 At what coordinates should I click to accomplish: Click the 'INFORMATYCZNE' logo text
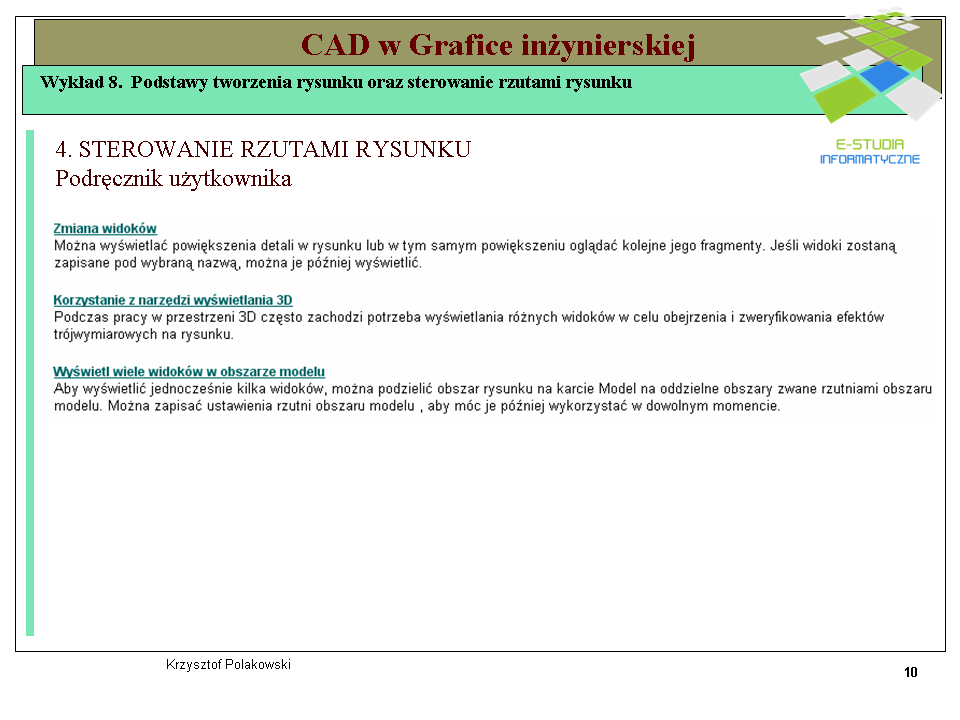[x=870, y=159]
